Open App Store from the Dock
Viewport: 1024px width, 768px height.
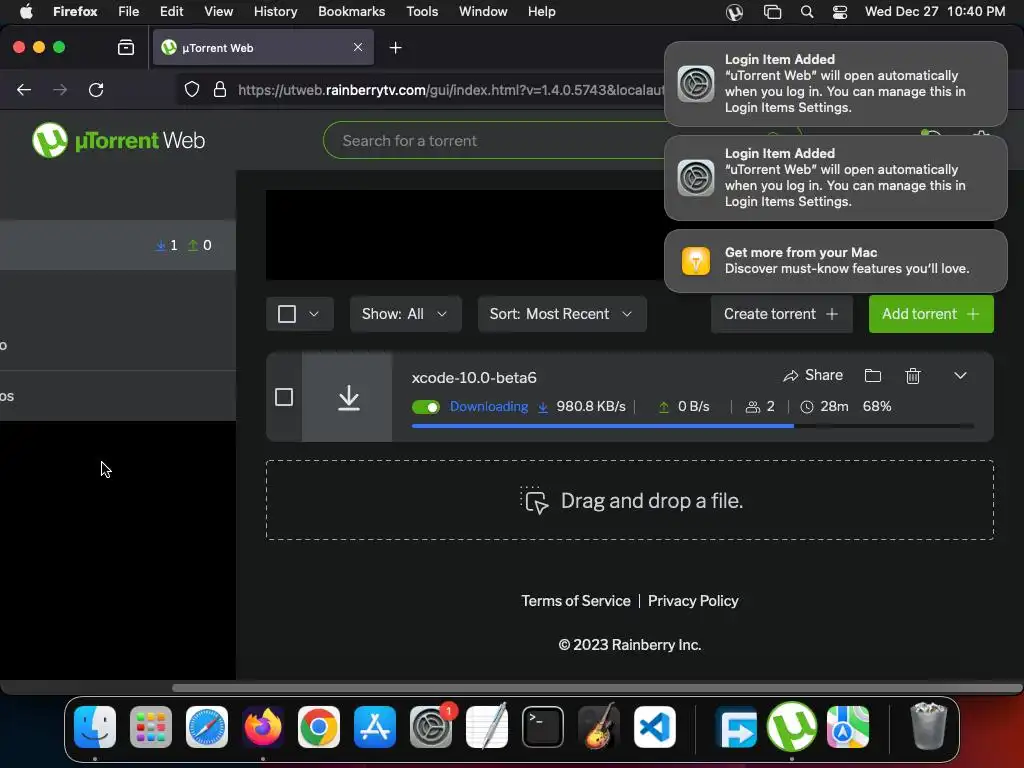click(x=375, y=727)
